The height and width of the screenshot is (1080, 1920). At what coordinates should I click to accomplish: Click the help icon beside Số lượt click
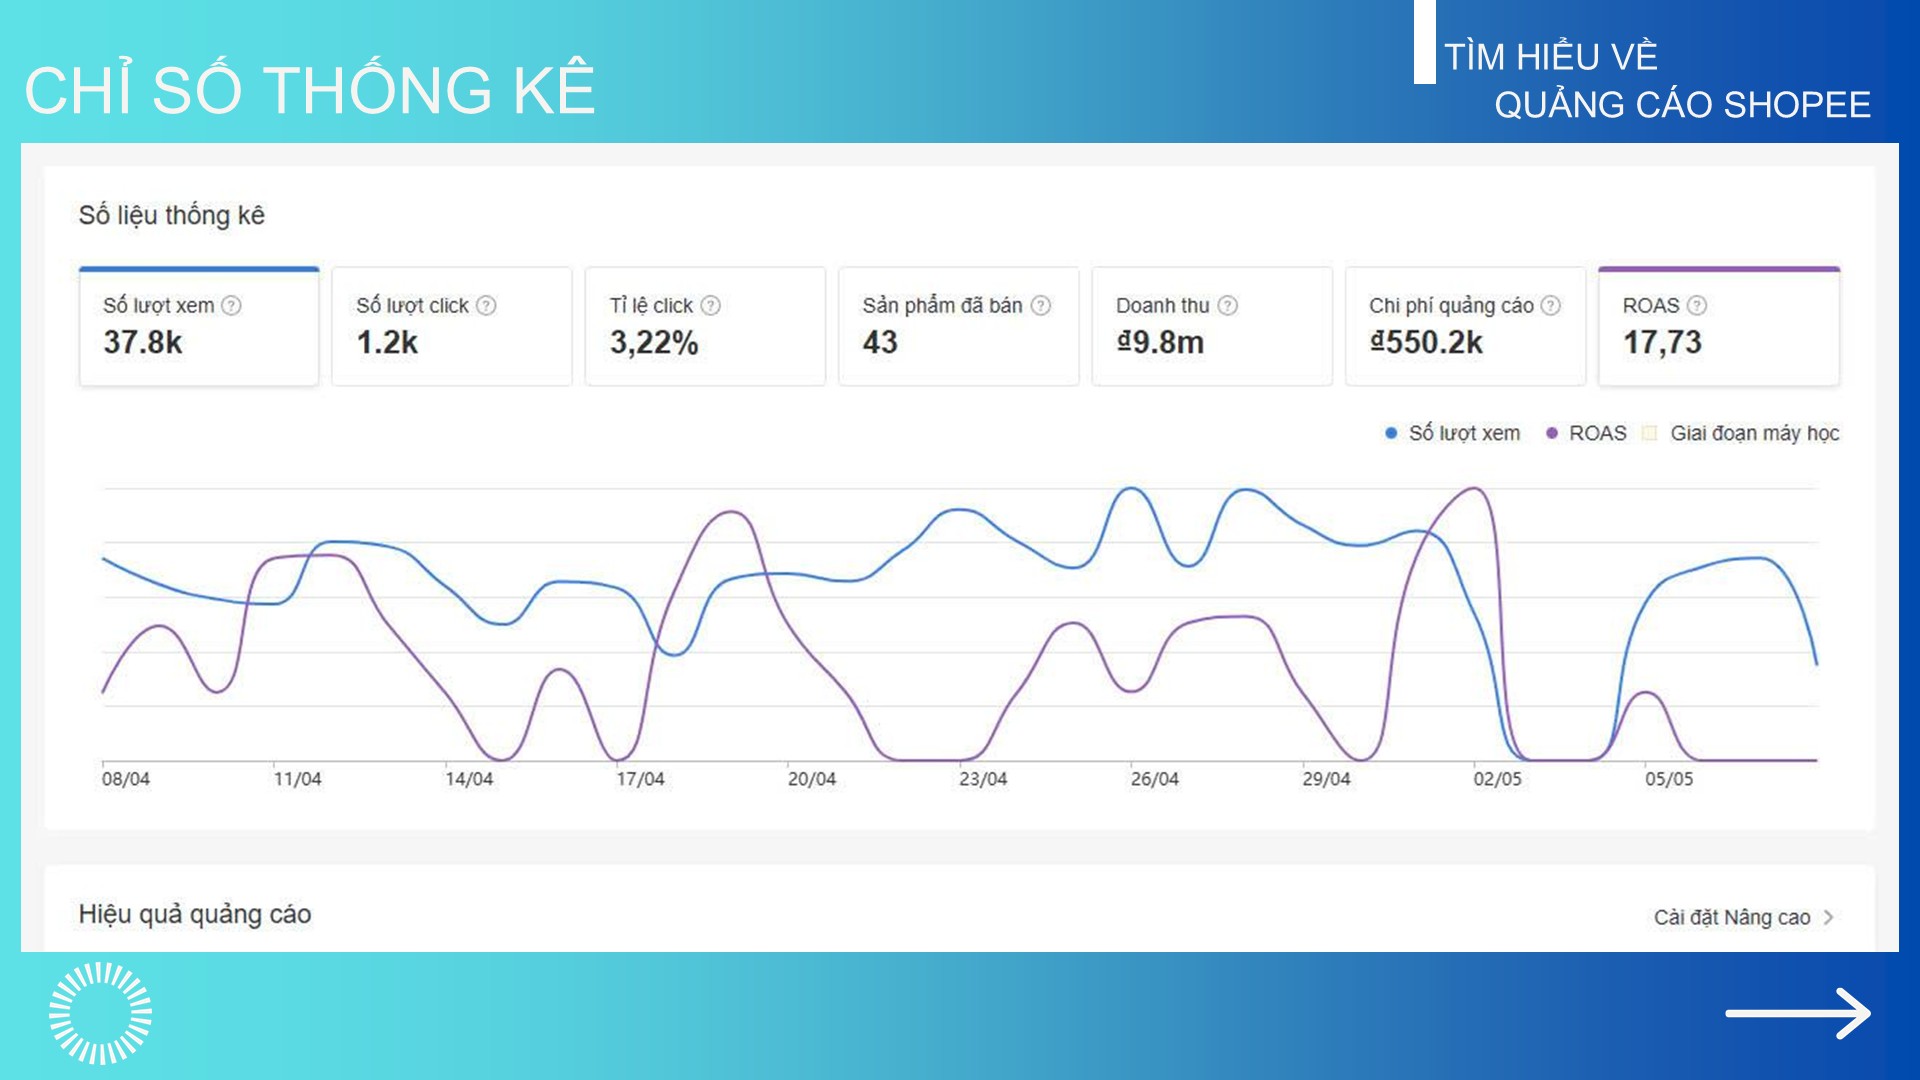(x=486, y=305)
